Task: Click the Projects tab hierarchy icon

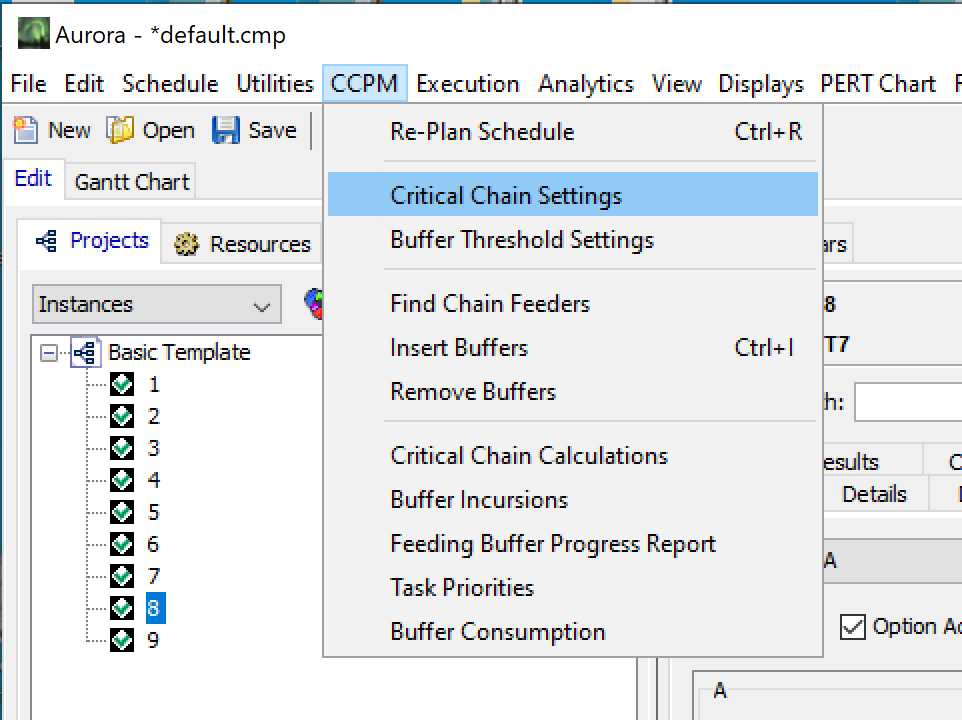Action: tap(46, 241)
